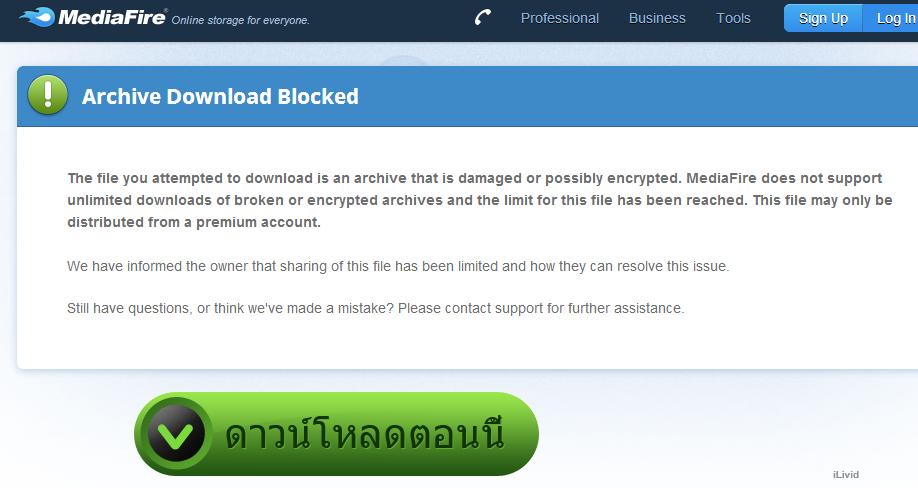918x488 pixels.
Task: Click the black circle green chevron icon
Action: pos(176,434)
